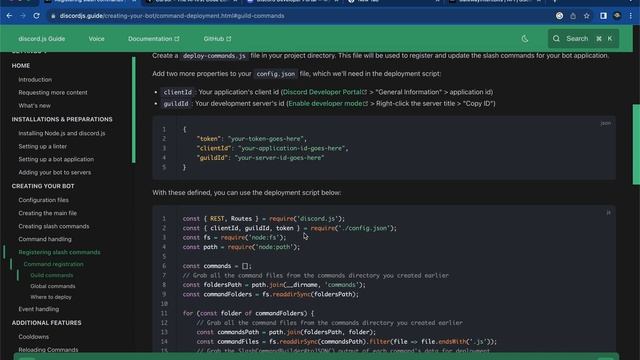Image resolution: width=640 pixels, height=360 pixels.
Task: Open Command handling in the sidebar
Action: (x=45, y=240)
